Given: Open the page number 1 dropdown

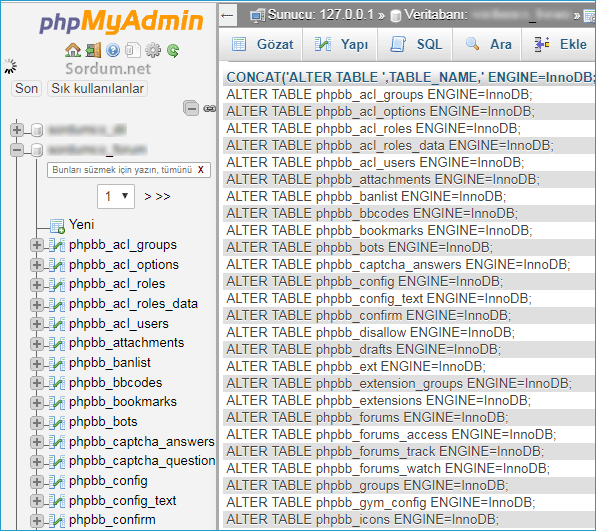Looking at the screenshot, I should coord(116,197).
